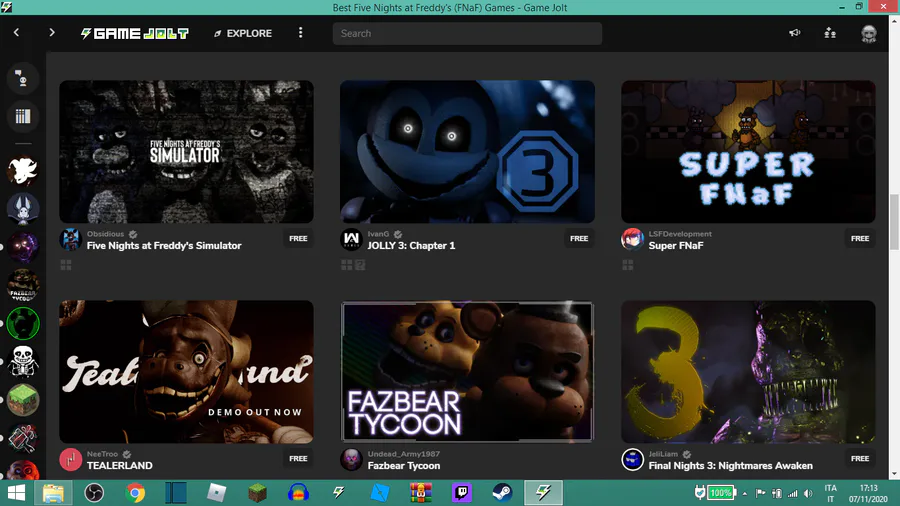Screen dimensions: 900x506
Task: Click LSFDevelopment developer avatar
Action: point(632,239)
